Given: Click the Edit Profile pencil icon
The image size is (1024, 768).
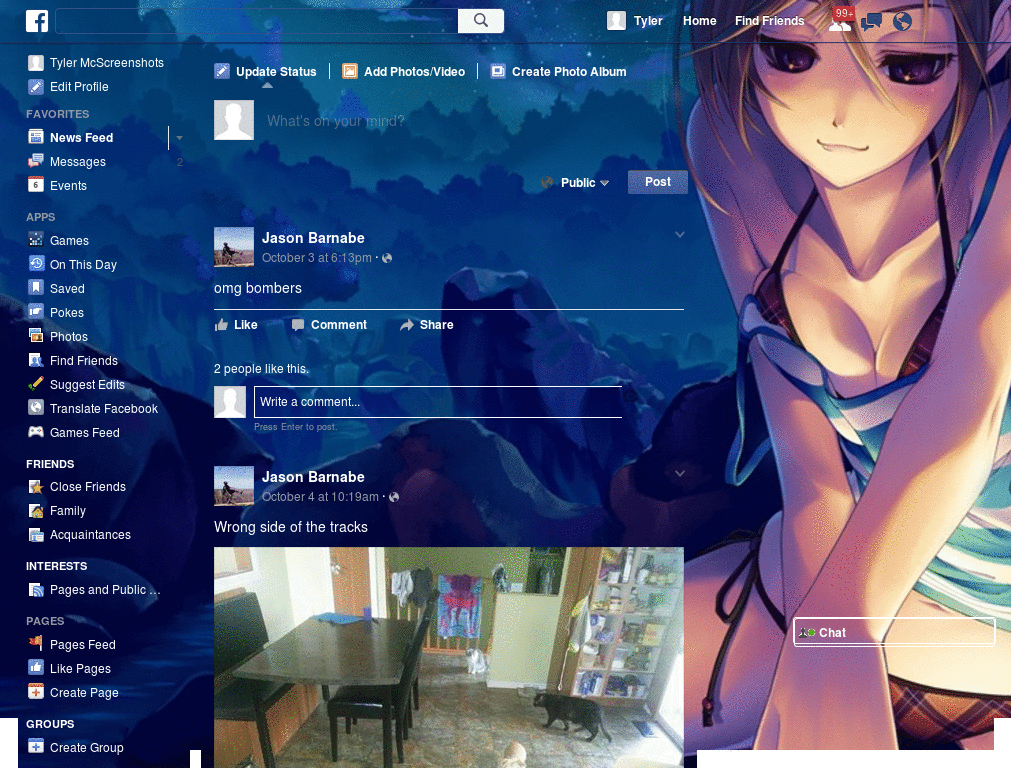Looking at the screenshot, I should tap(36, 87).
